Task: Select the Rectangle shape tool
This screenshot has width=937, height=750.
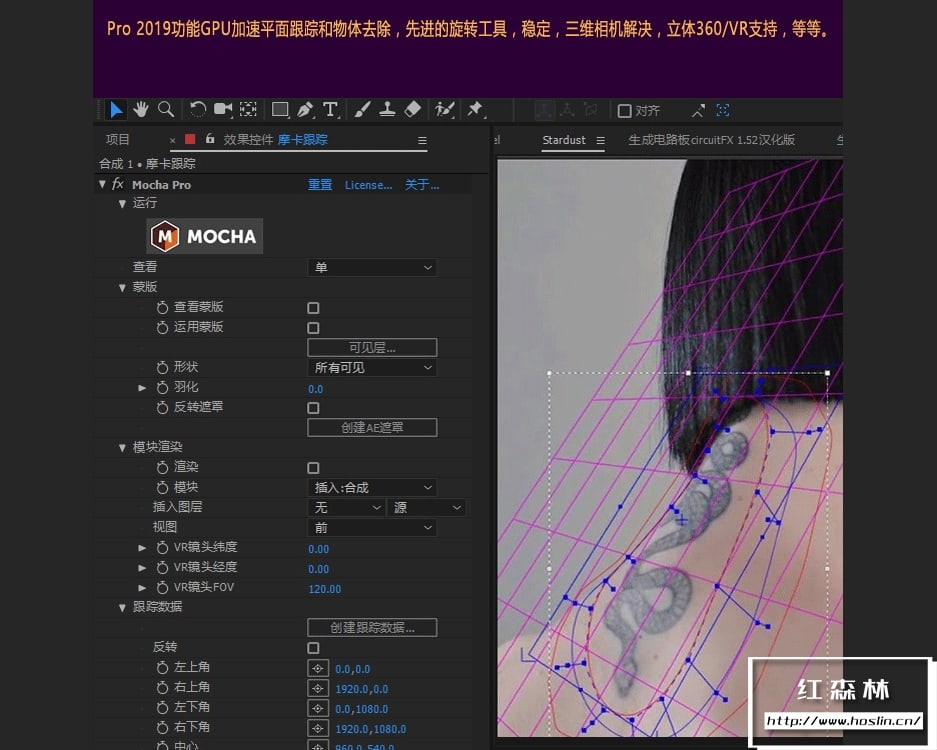Action: (x=280, y=109)
